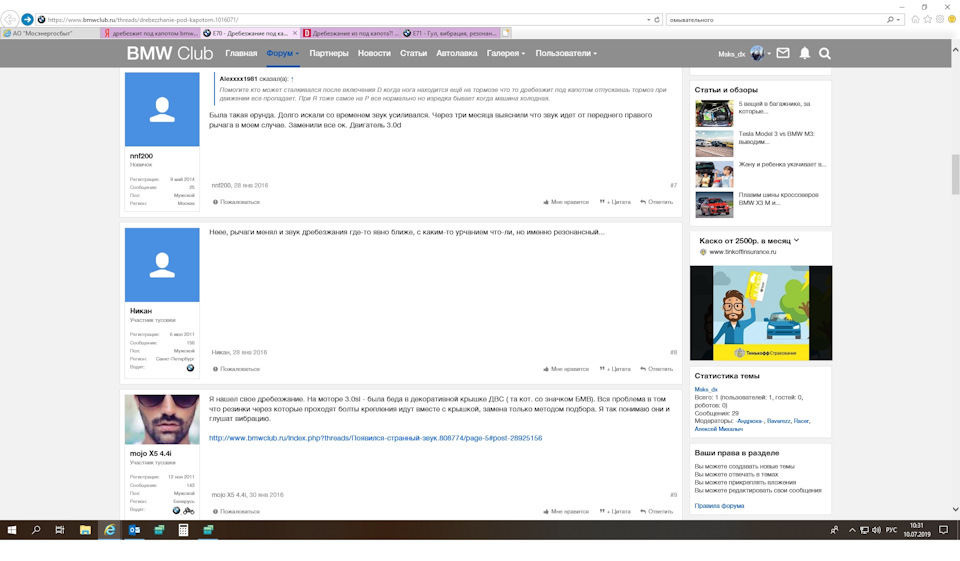Open messages envelope icon in header
The height and width of the screenshot is (561, 960).
(782, 53)
